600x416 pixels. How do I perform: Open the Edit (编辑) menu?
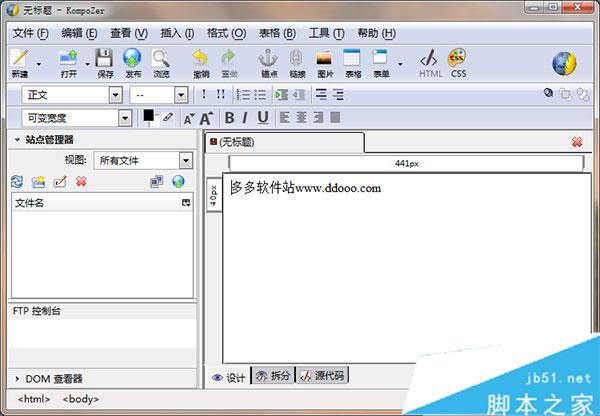(x=79, y=33)
